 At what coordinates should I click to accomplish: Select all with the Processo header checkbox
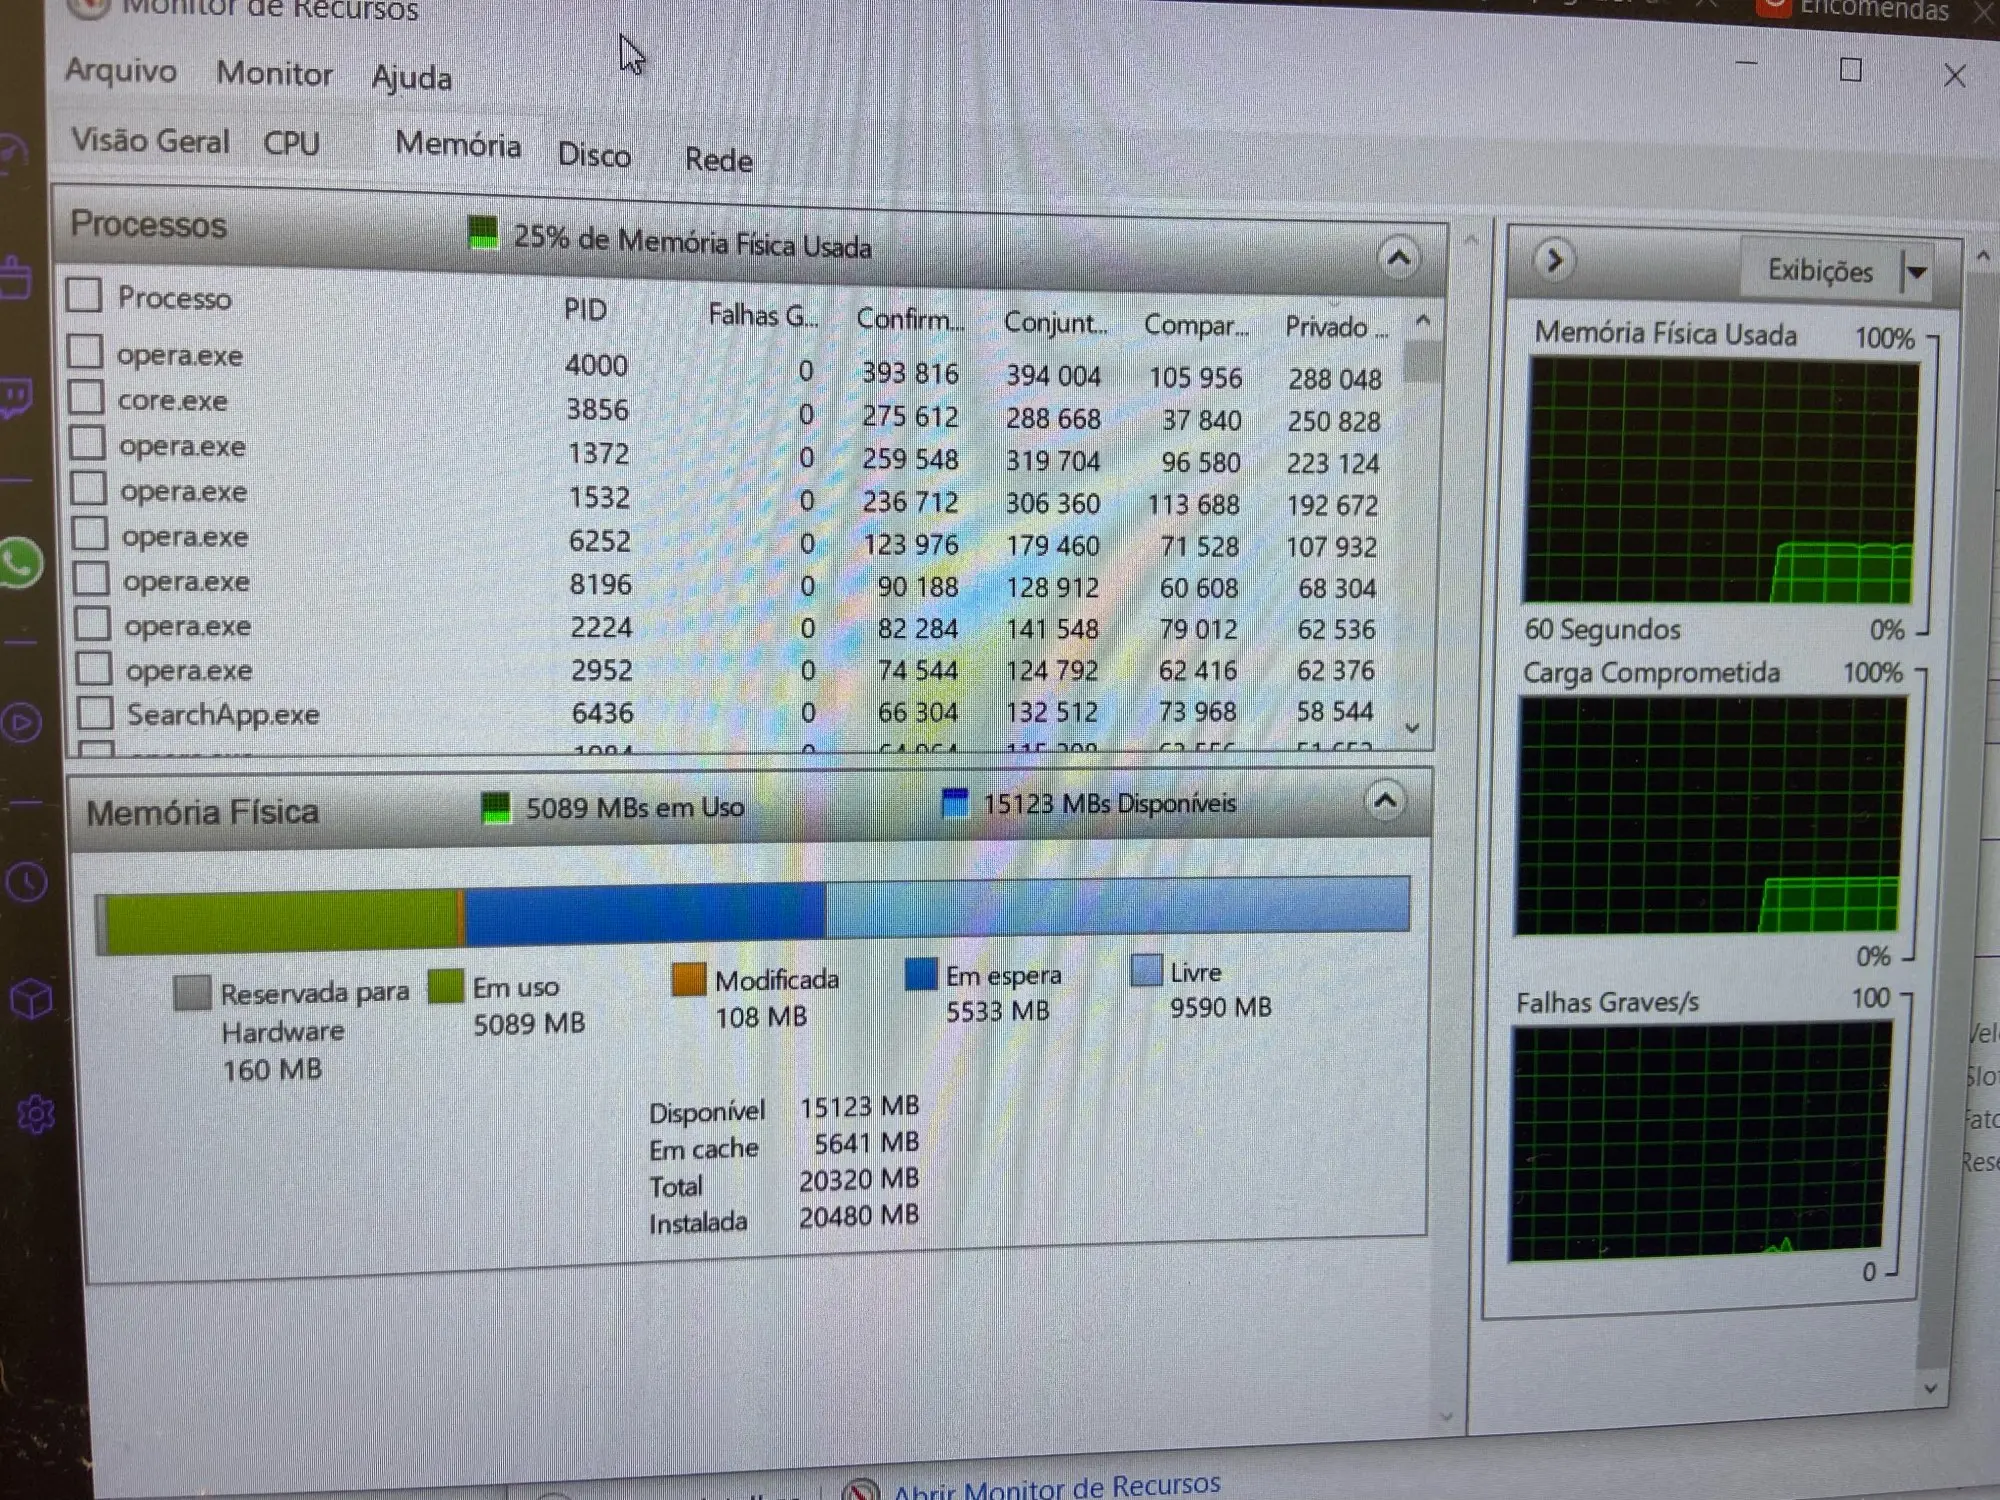(x=84, y=295)
